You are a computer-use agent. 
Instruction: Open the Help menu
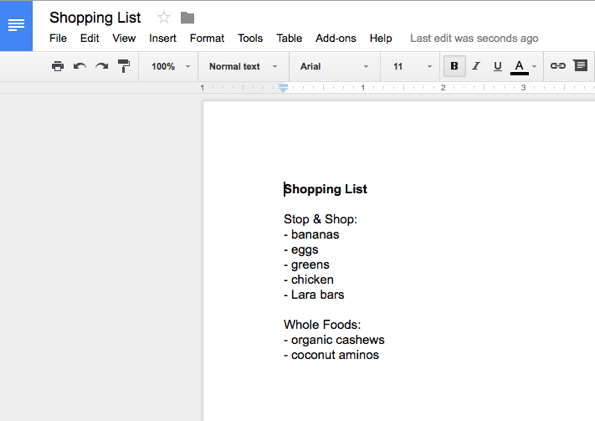[381, 38]
